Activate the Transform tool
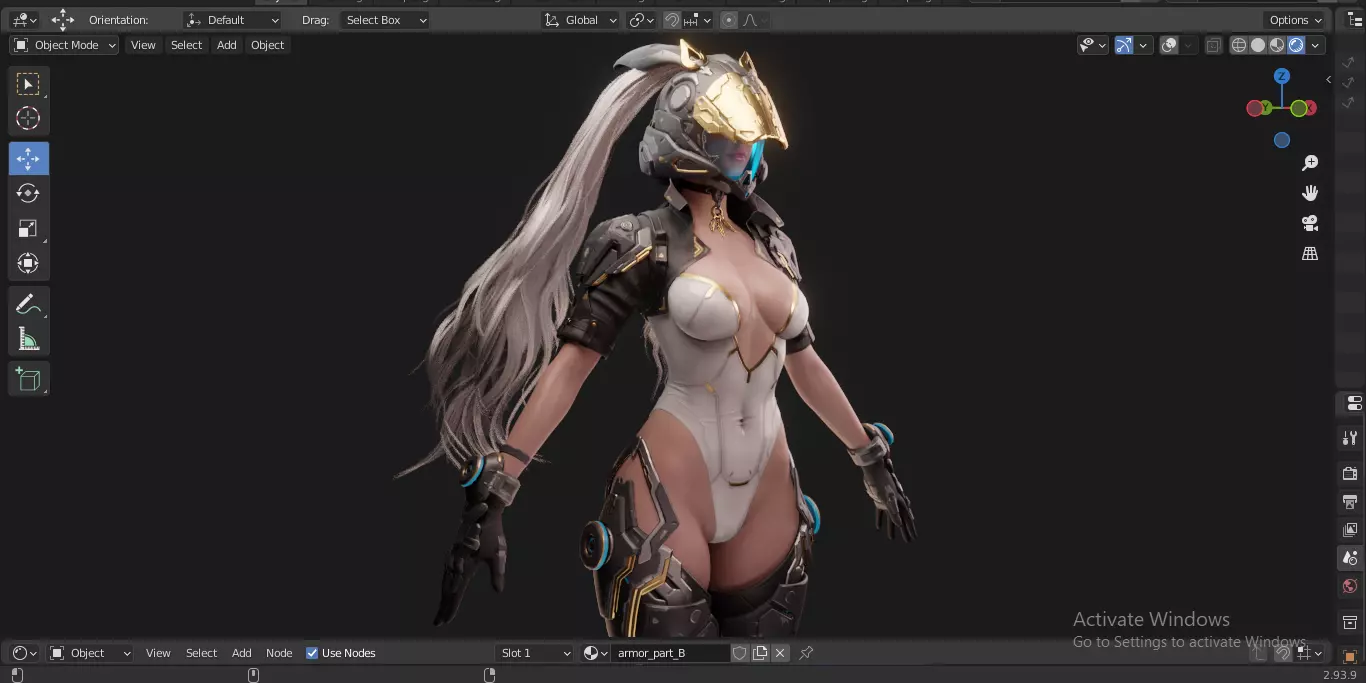1366x683 pixels. 28,263
